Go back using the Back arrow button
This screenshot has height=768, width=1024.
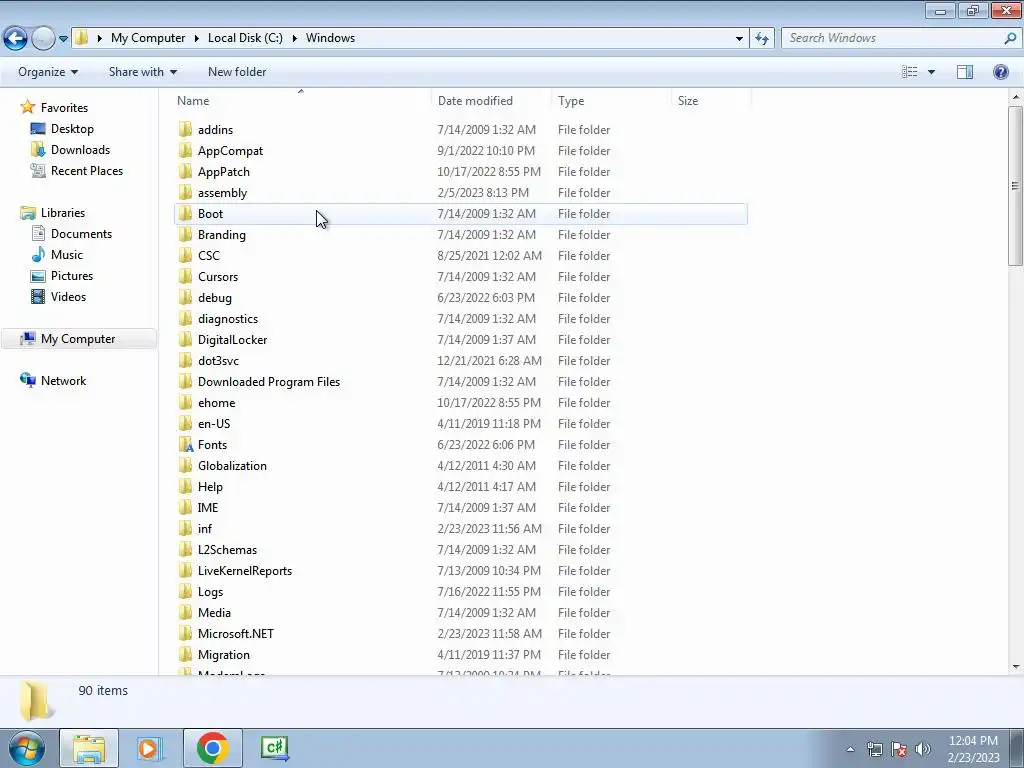tap(16, 38)
